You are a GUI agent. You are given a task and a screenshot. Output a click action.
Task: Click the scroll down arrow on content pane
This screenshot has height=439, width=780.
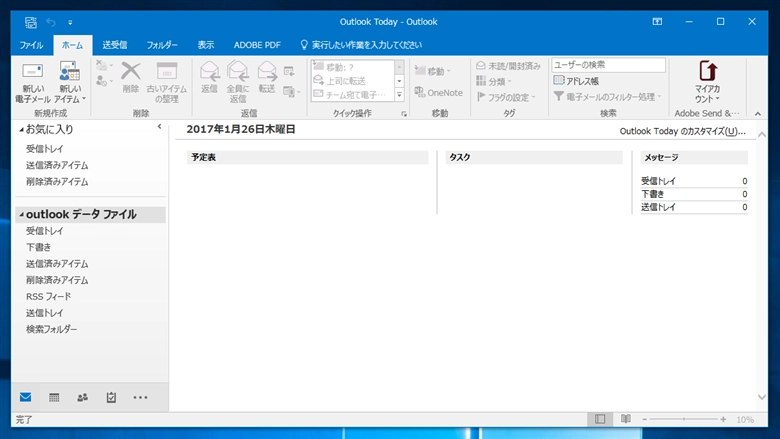tap(762, 397)
